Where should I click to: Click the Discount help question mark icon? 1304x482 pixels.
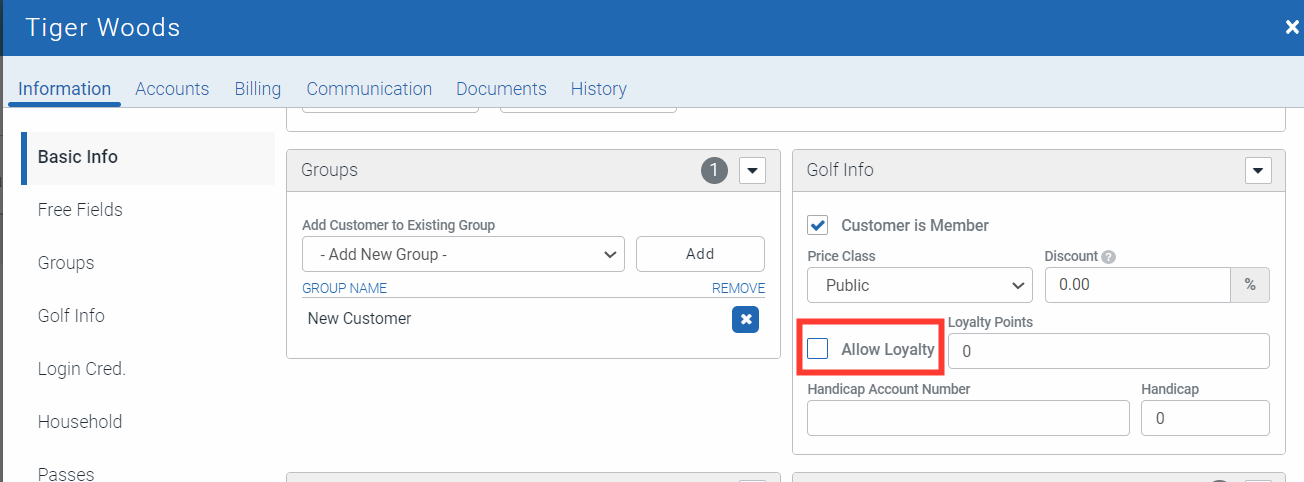pyautogui.click(x=1108, y=257)
